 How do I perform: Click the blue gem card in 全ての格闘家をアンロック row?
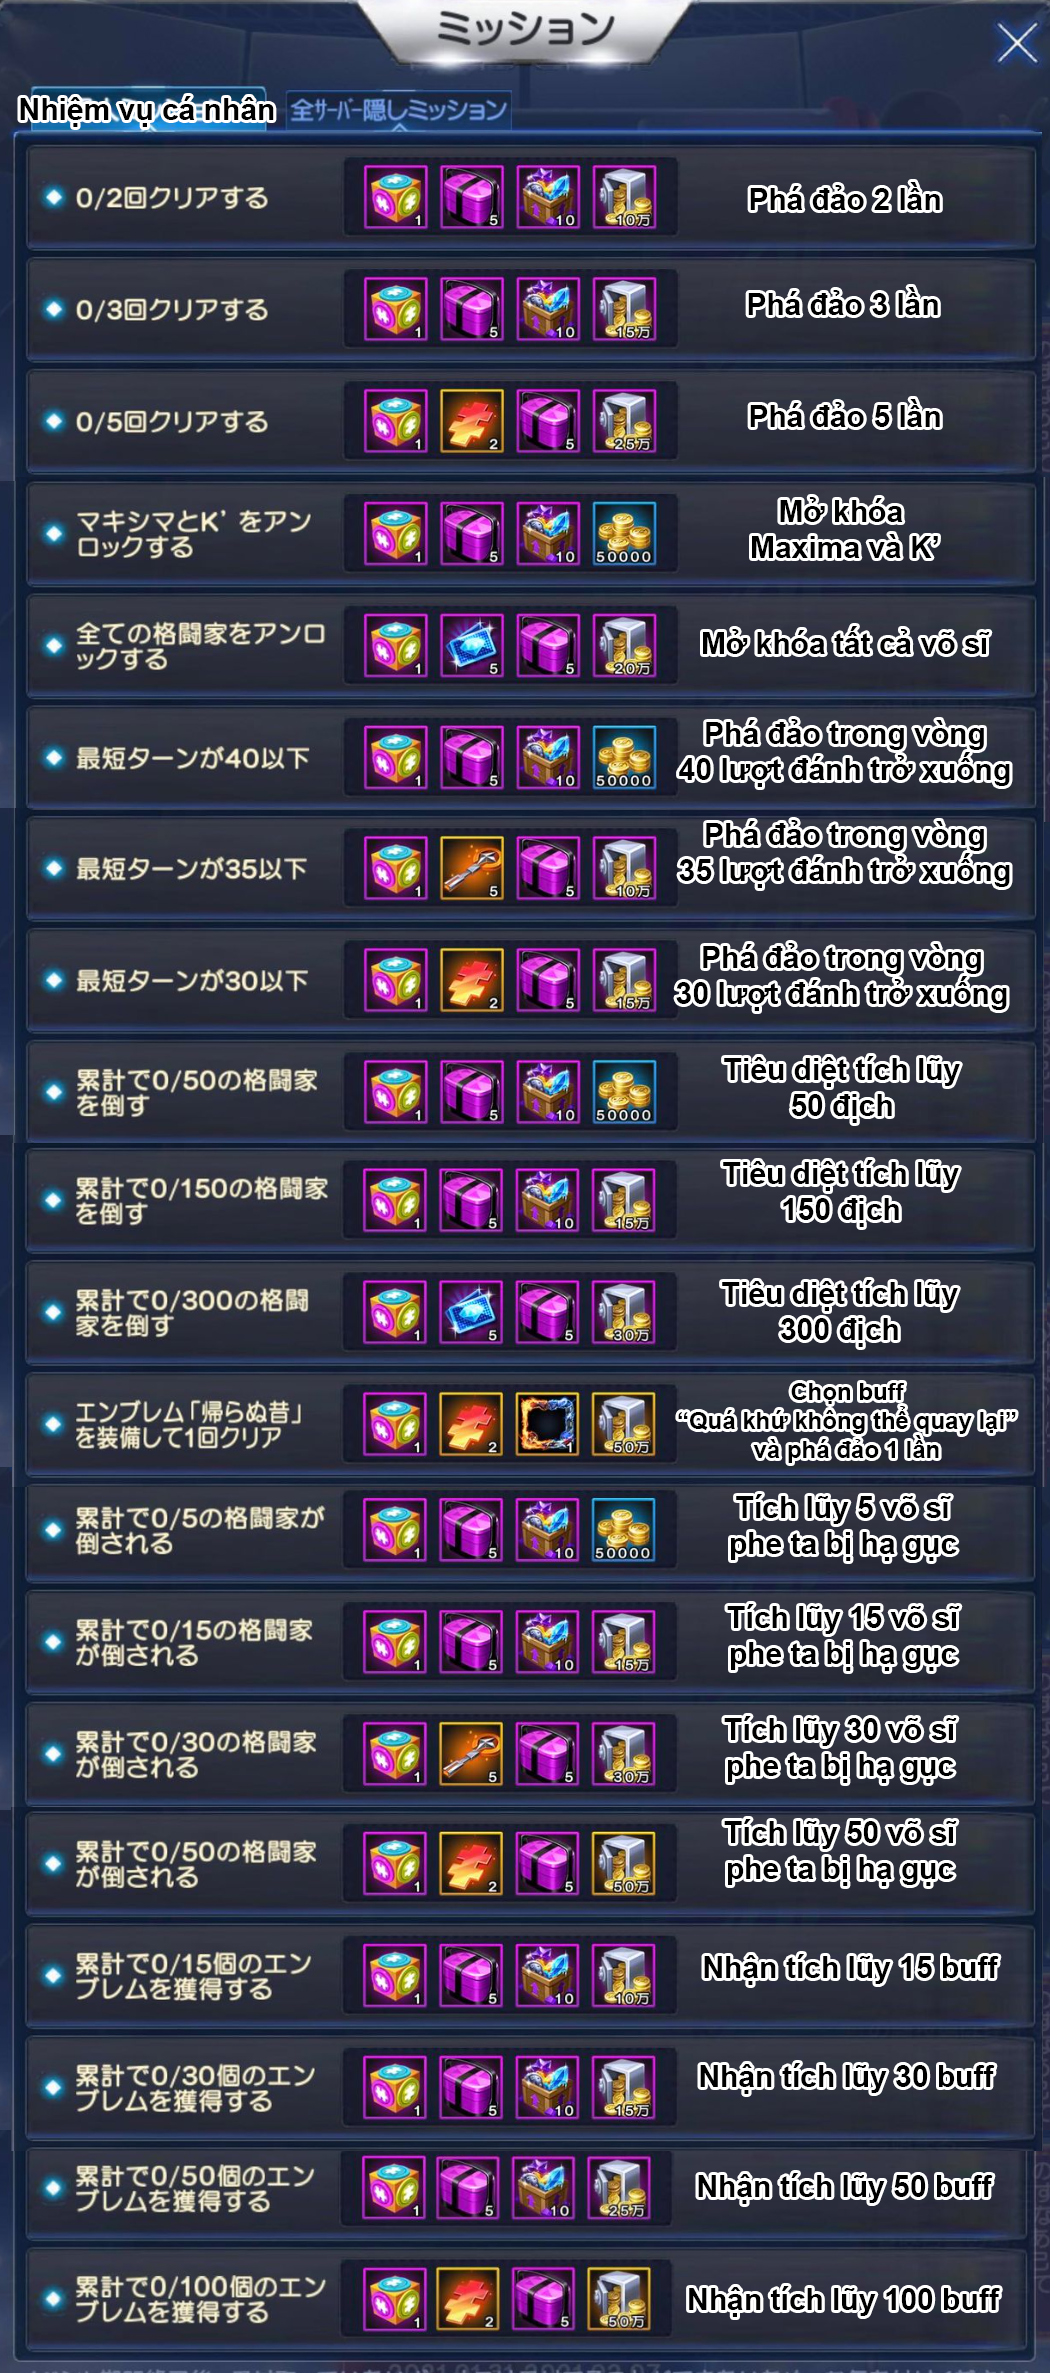click(472, 645)
